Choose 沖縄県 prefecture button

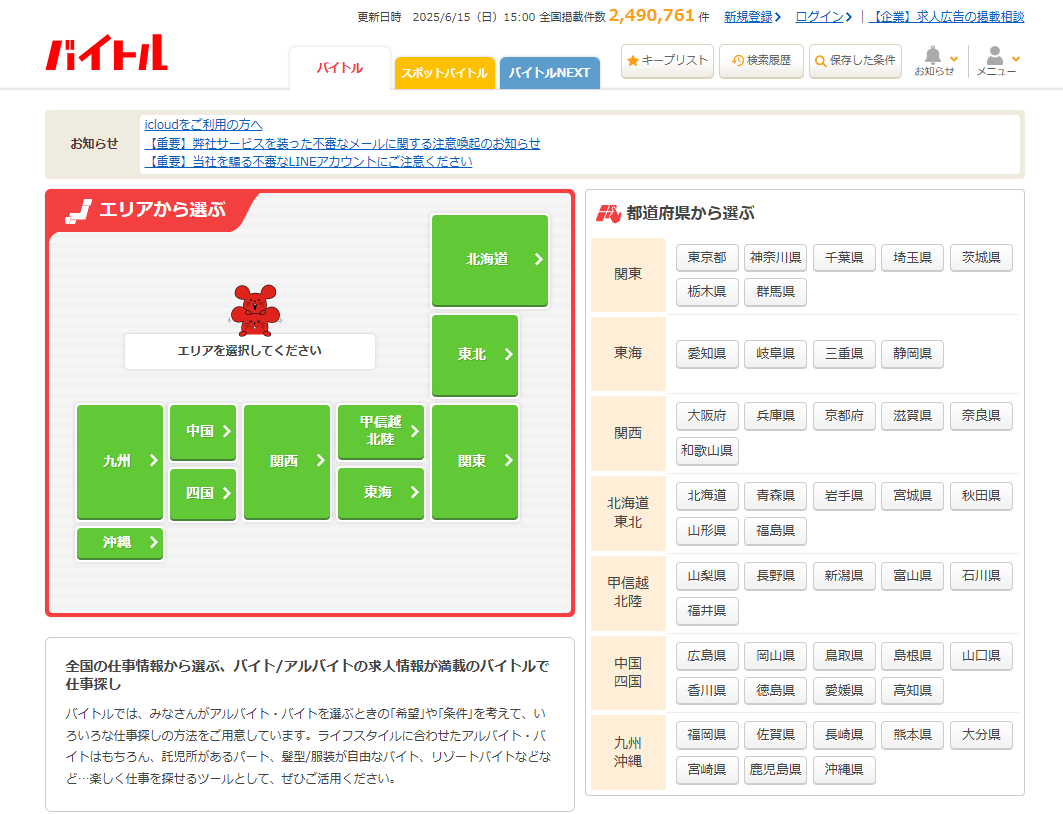844,770
